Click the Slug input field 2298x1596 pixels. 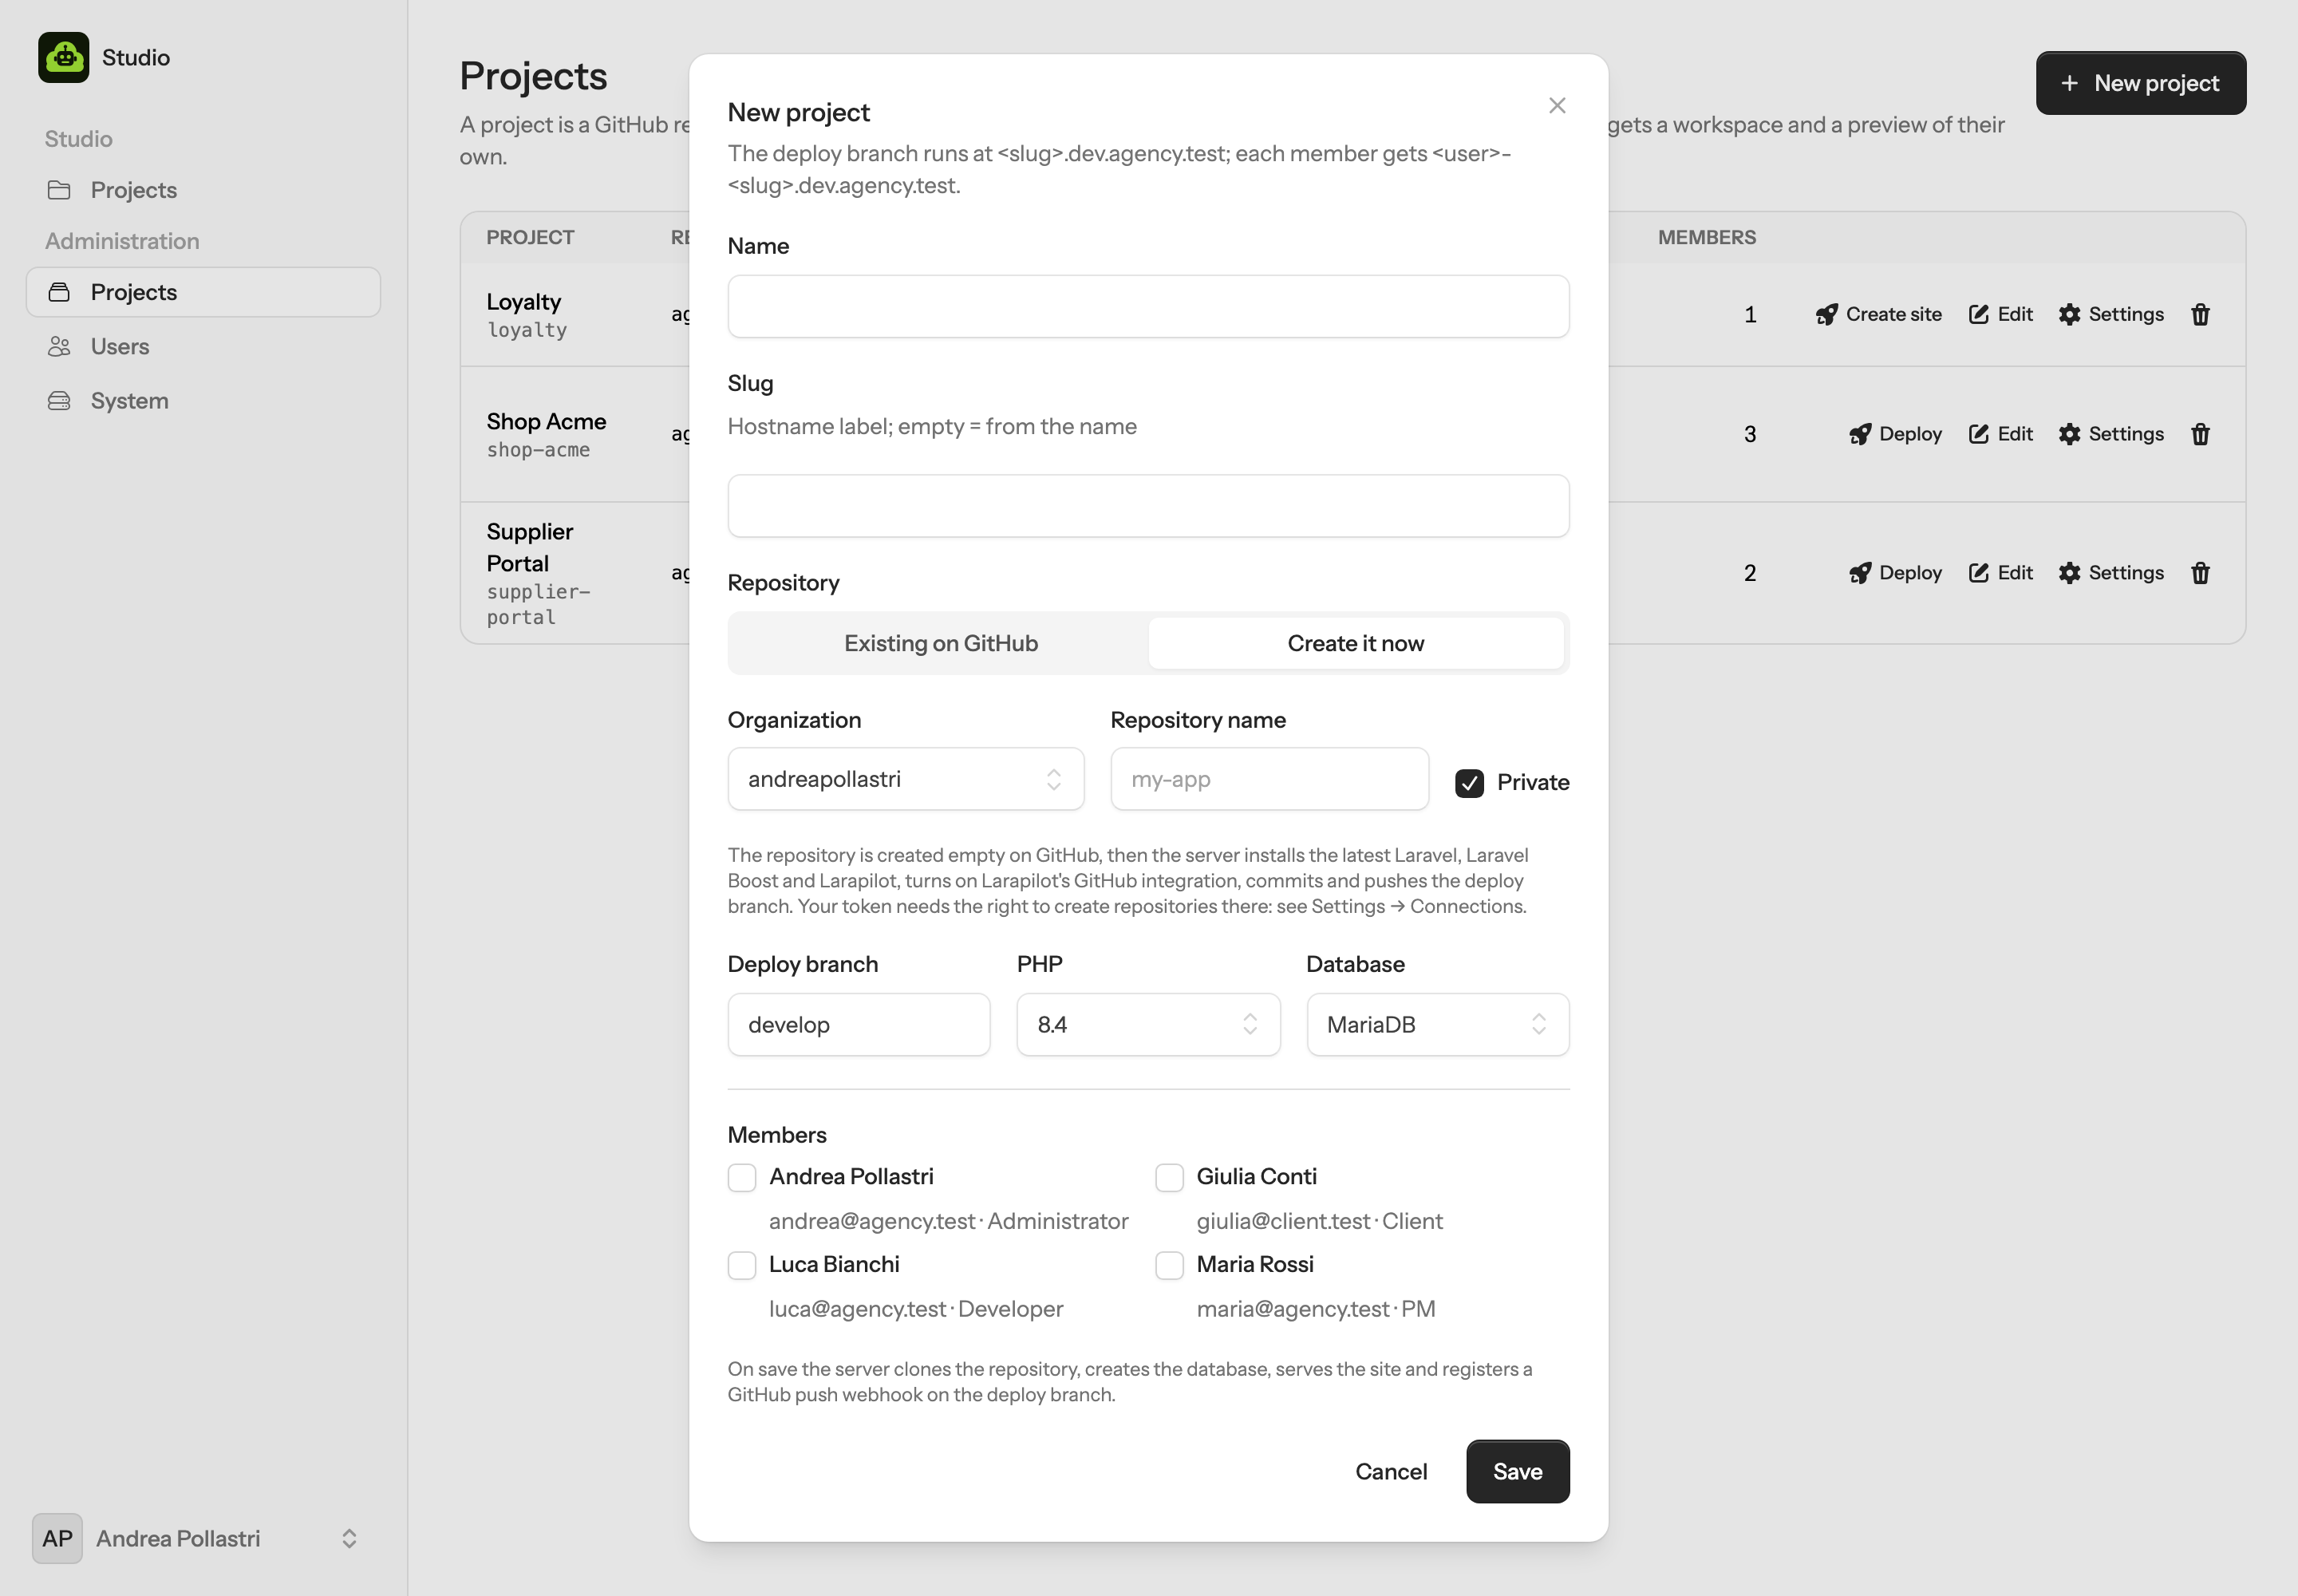point(1148,506)
